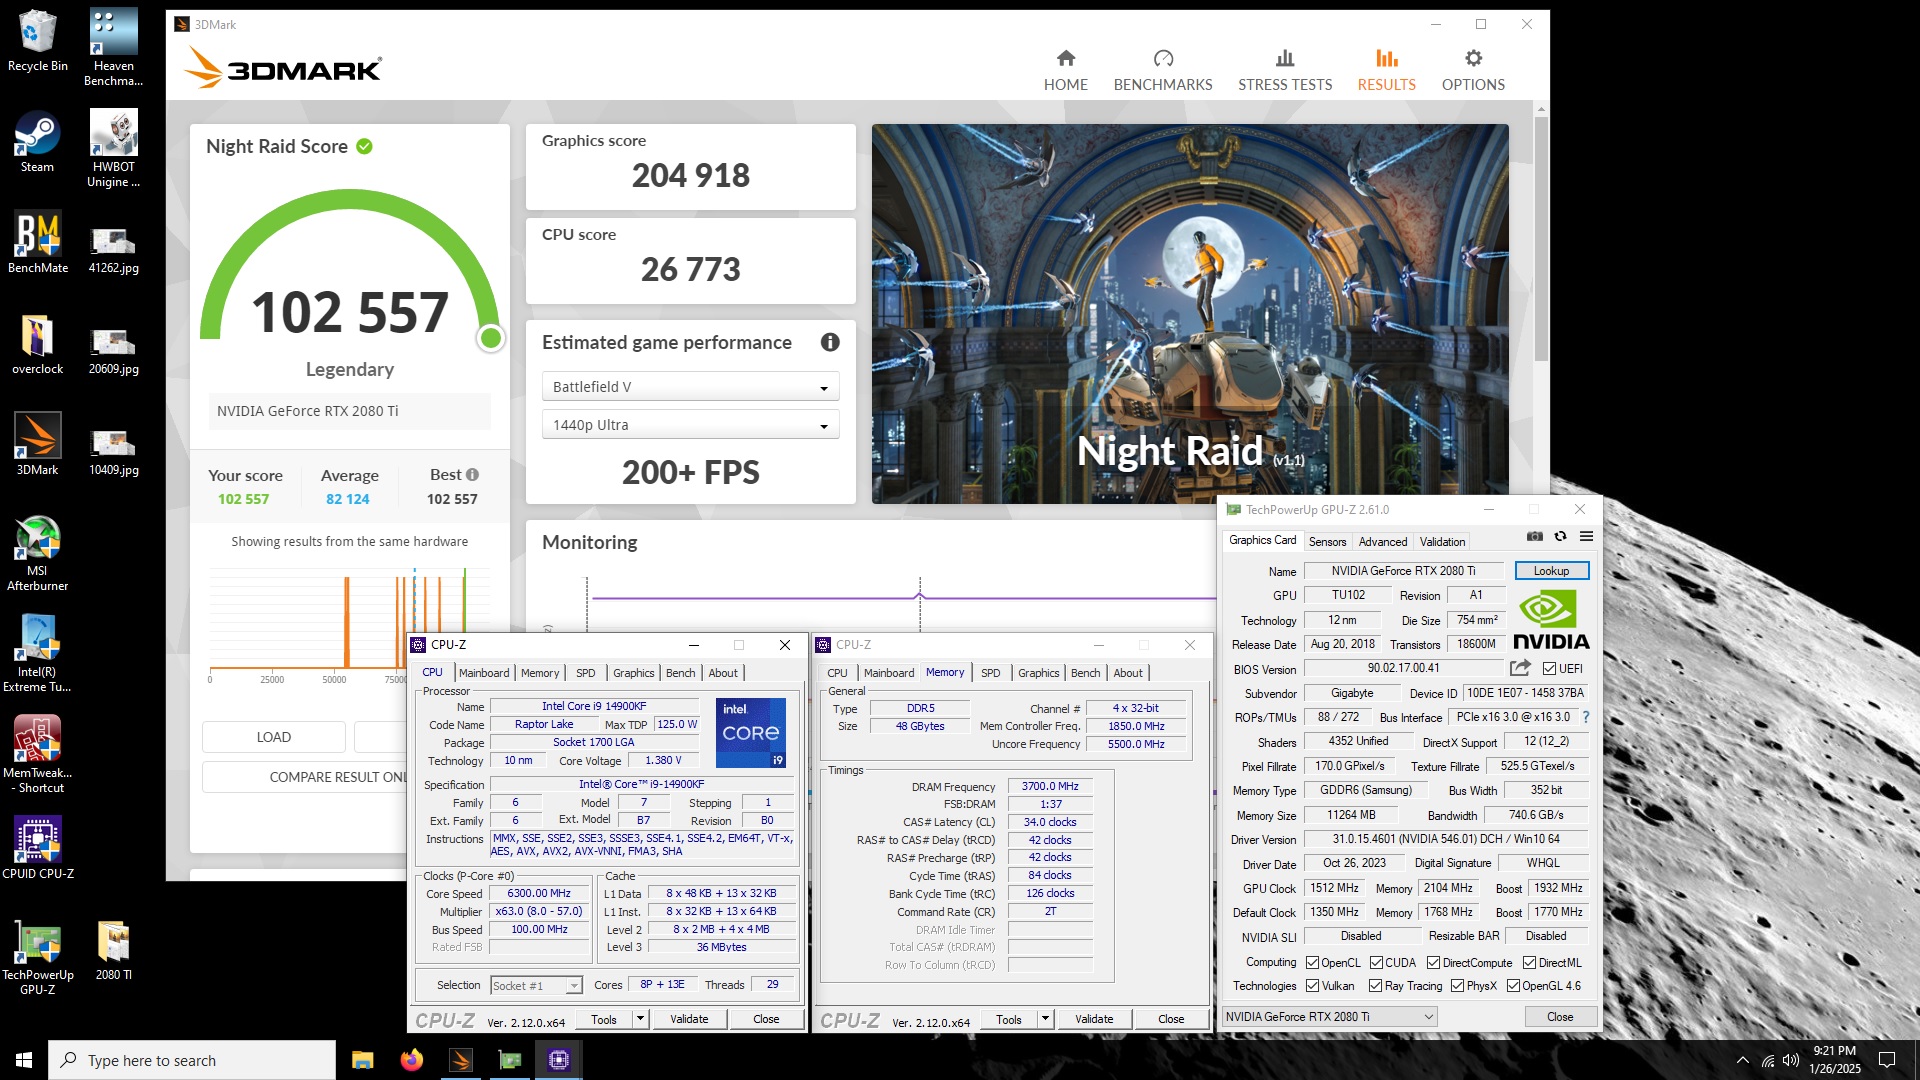Open the GPU-Z hamburger menu
Viewport: 1920px width, 1080px height.
coord(1586,537)
